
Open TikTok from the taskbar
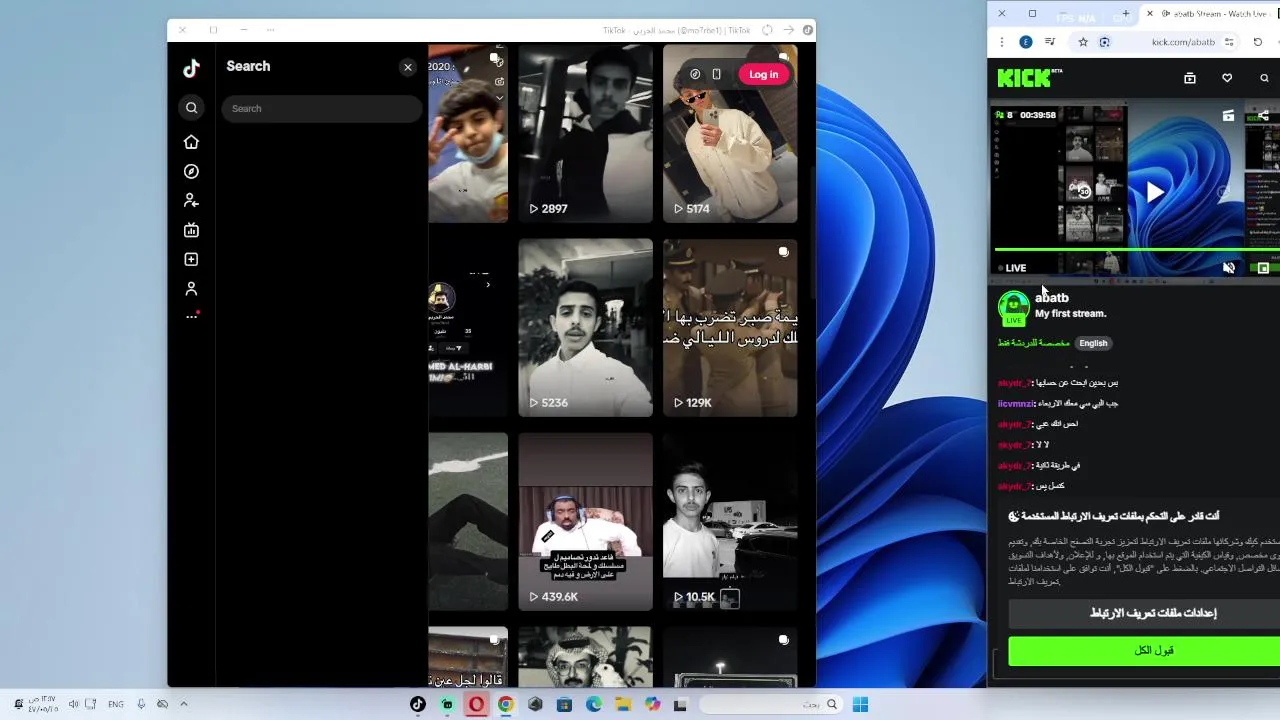point(418,704)
